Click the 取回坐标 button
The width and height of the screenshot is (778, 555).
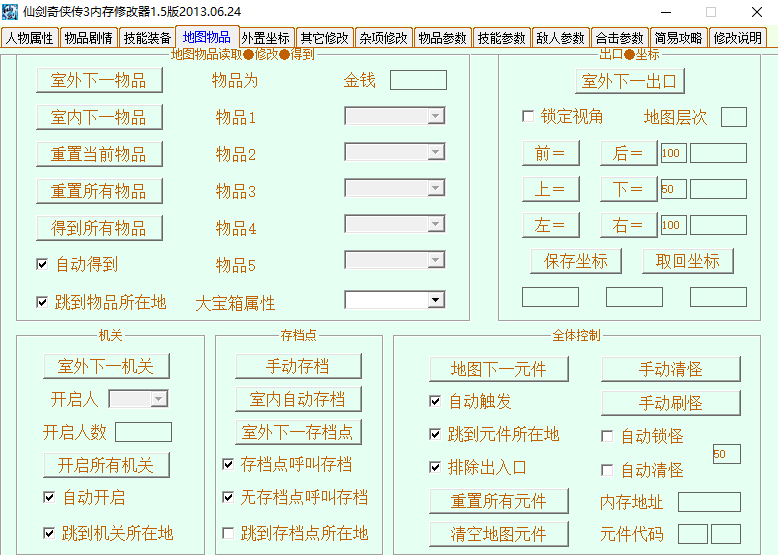688,261
